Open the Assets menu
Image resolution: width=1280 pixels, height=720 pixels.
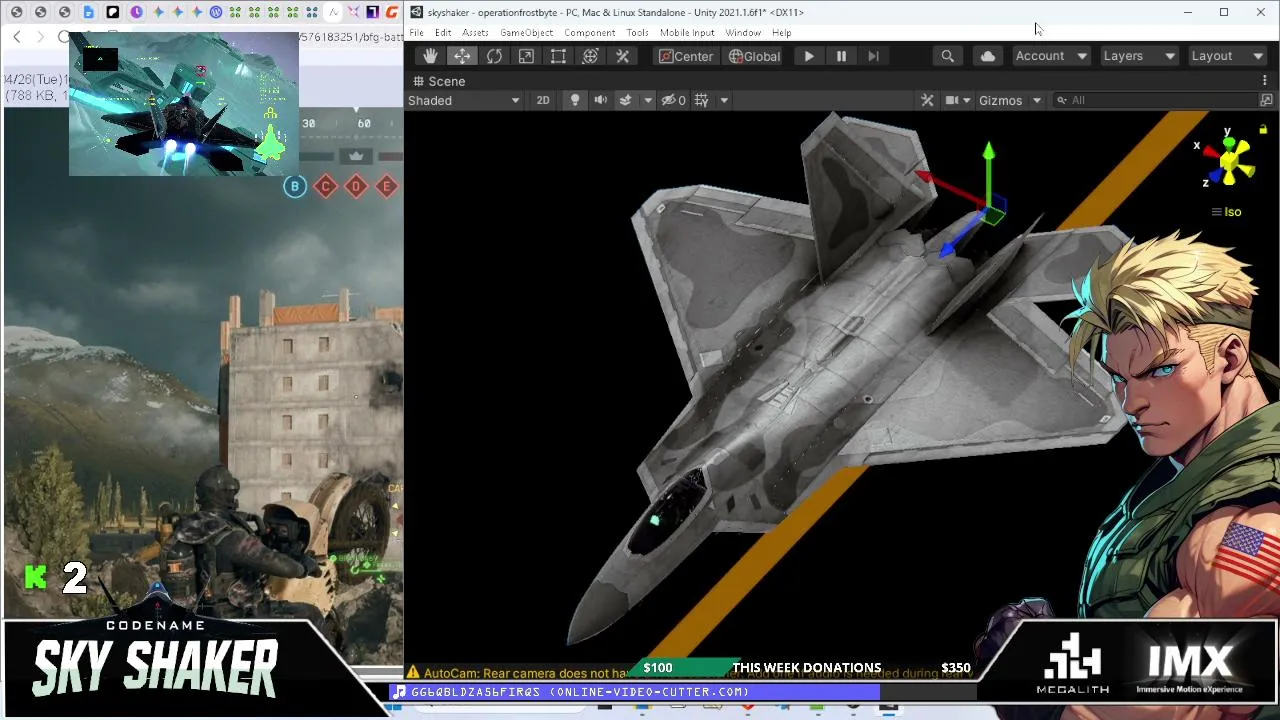pos(475,33)
